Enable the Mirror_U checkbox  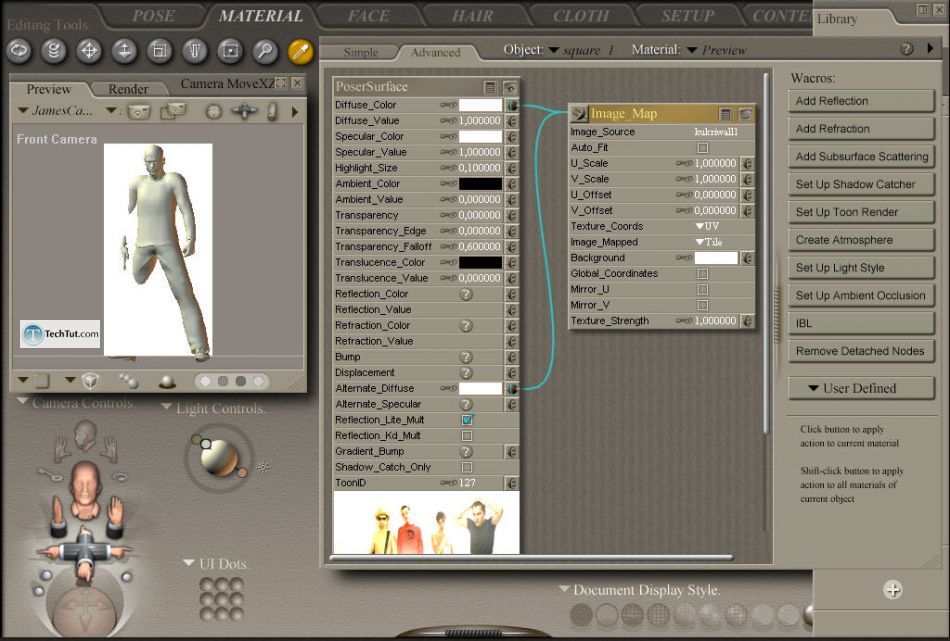point(703,289)
